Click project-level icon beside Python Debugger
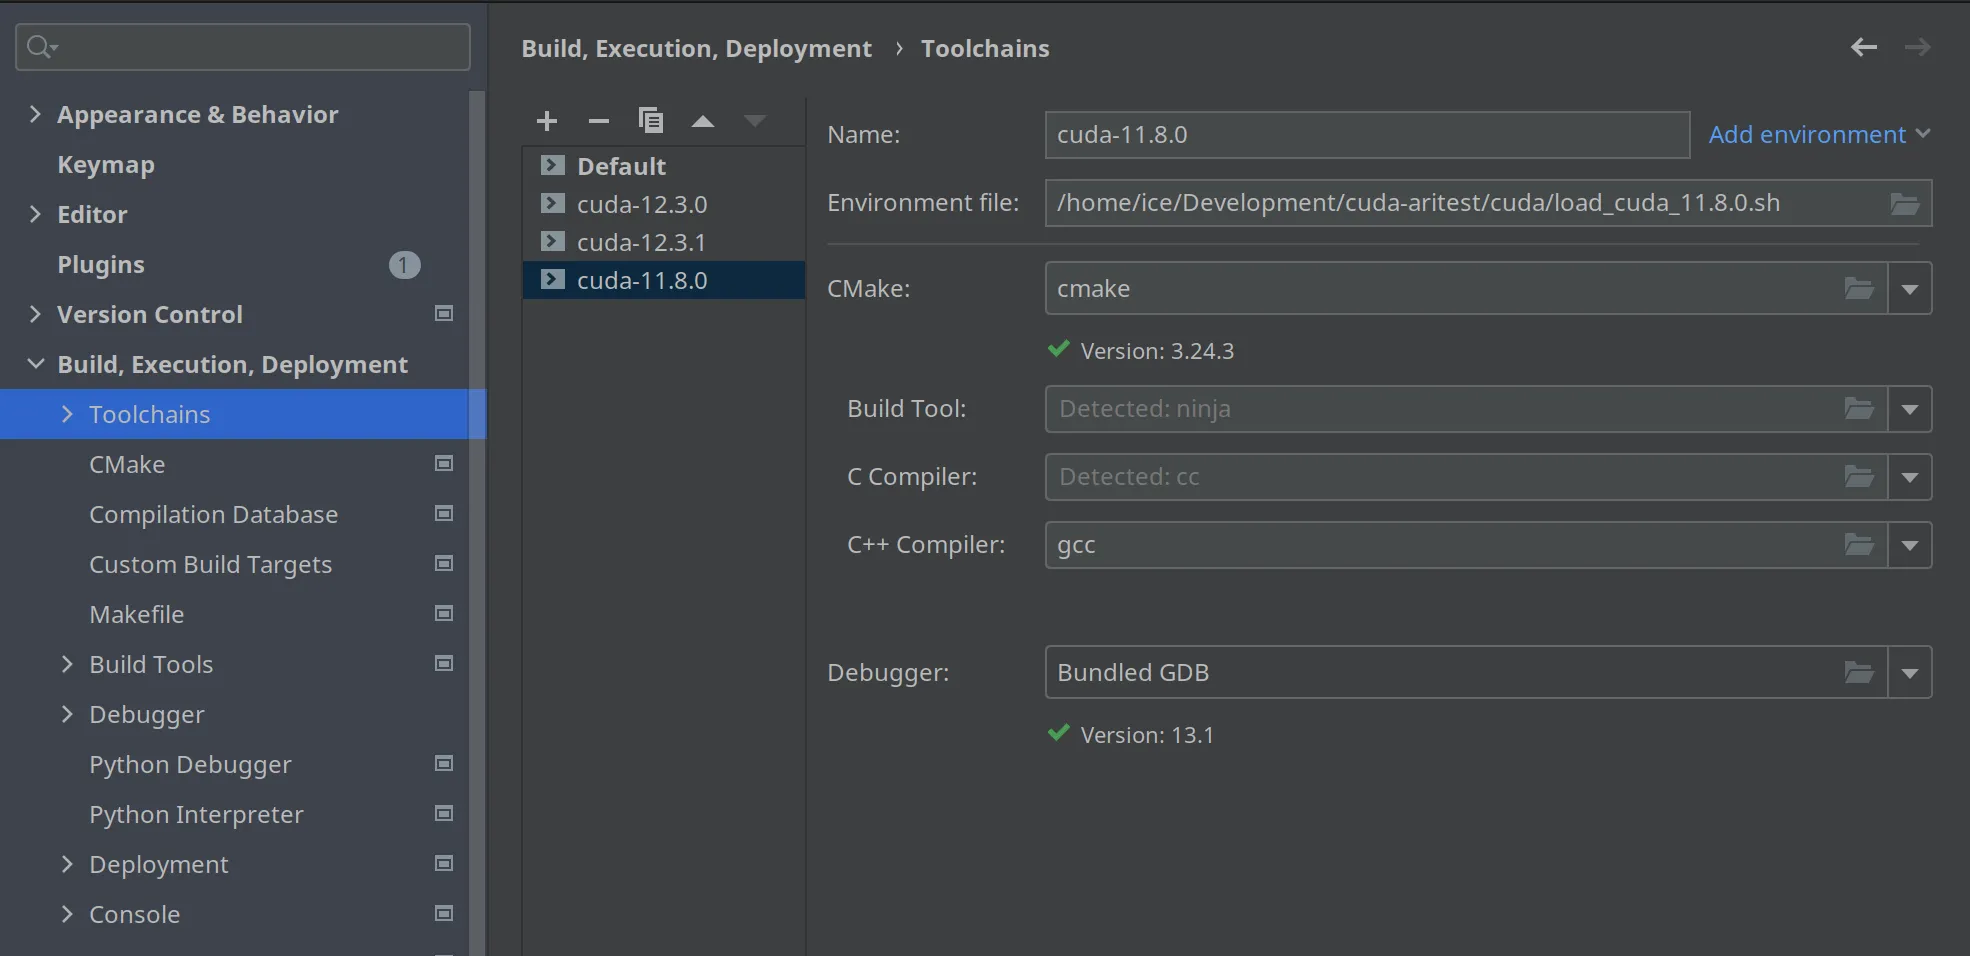Image resolution: width=1970 pixels, height=956 pixels. pyautogui.click(x=444, y=764)
